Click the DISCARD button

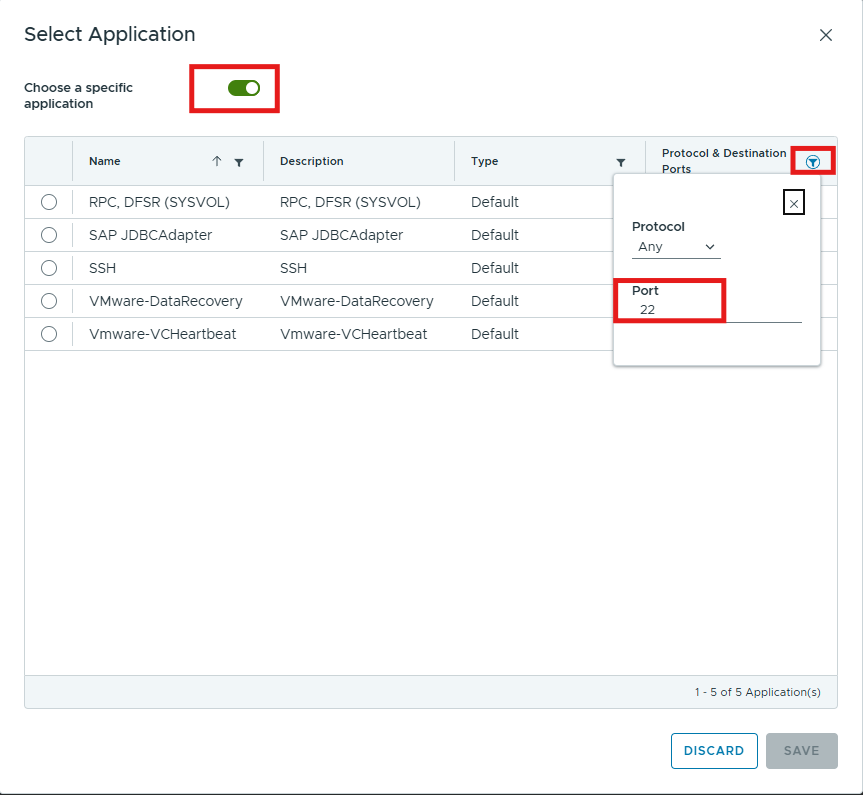point(714,751)
